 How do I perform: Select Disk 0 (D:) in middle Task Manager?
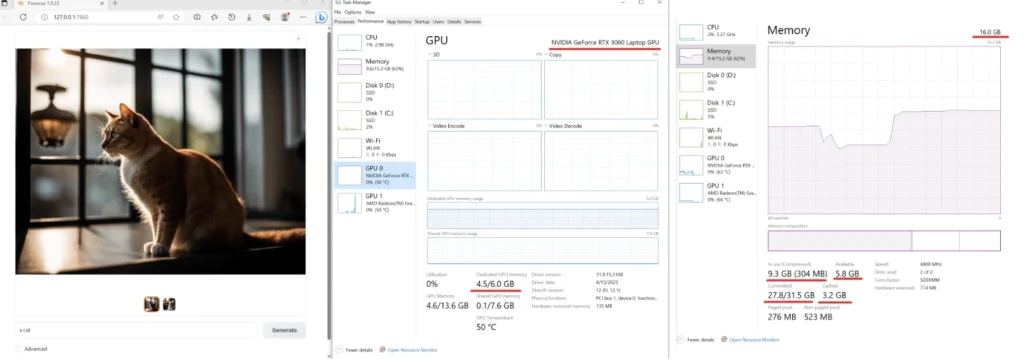(x=375, y=92)
